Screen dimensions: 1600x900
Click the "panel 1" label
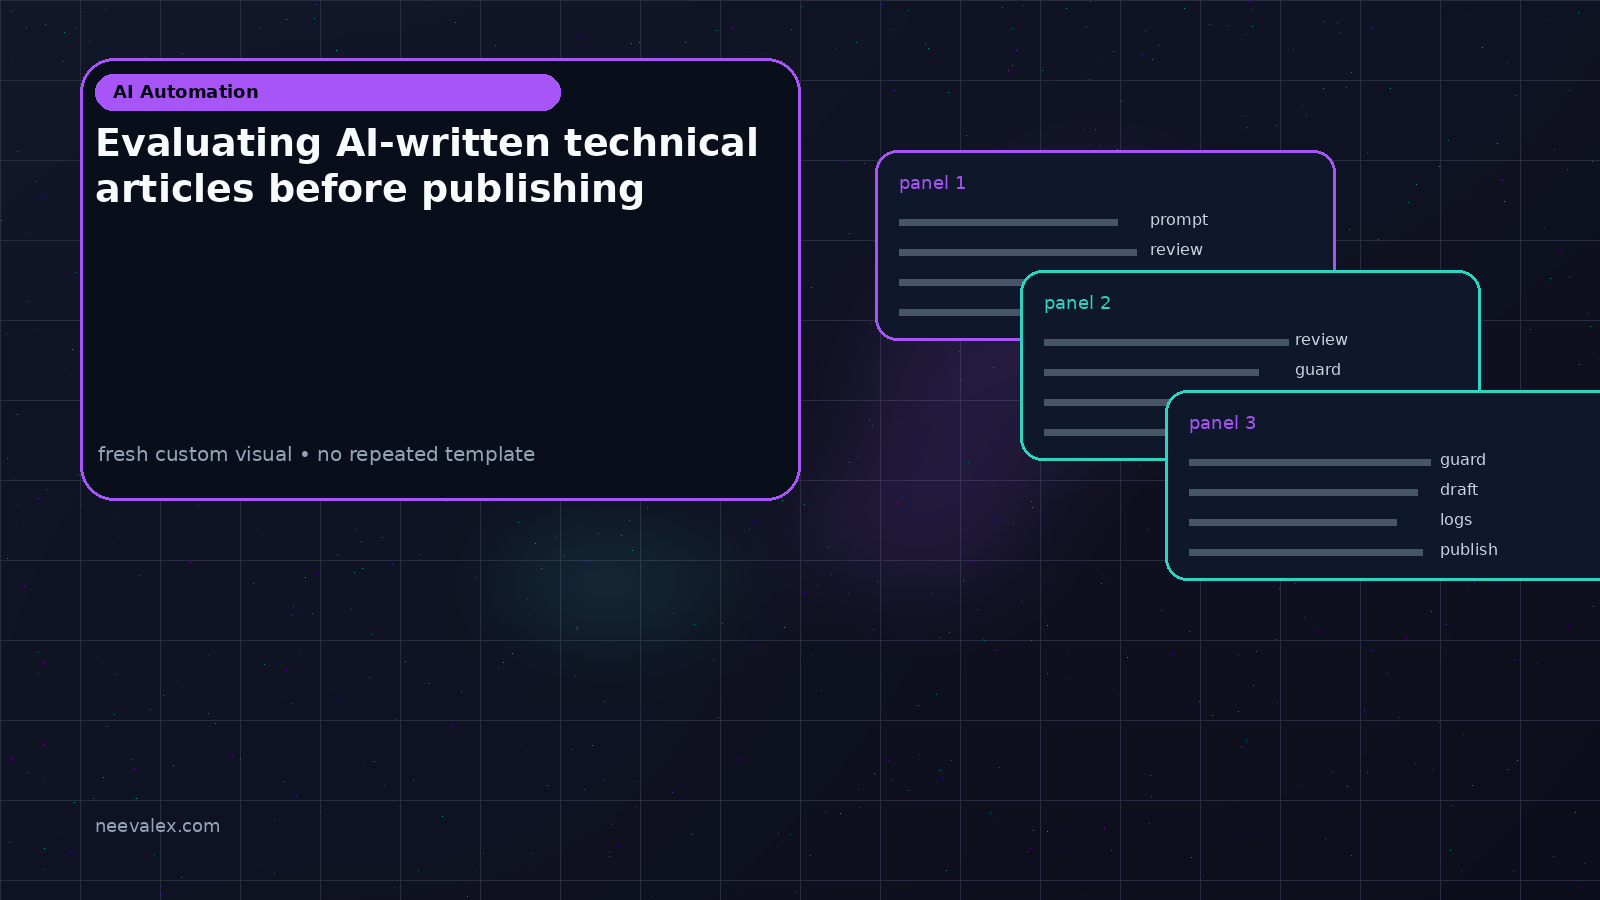[932, 183]
